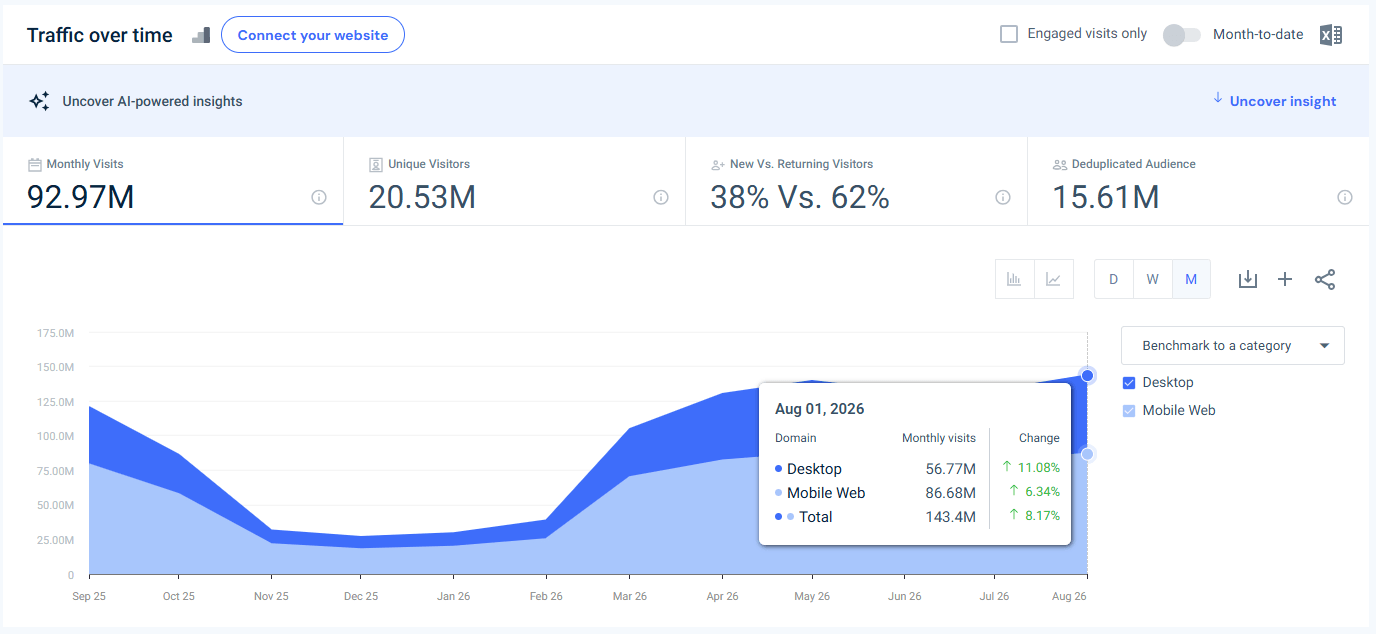This screenshot has height=634, width=1376.
Task: Click tooltip Desktop value 56.77M
Action: point(950,469)
